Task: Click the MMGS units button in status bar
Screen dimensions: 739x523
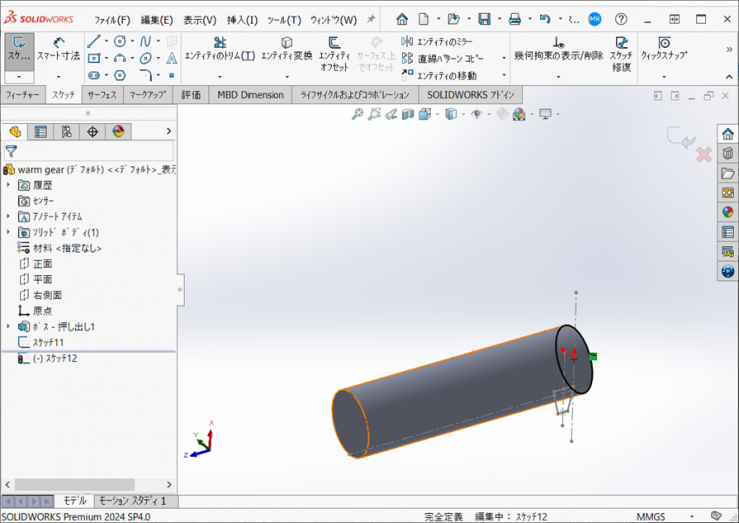Action: 650,516
